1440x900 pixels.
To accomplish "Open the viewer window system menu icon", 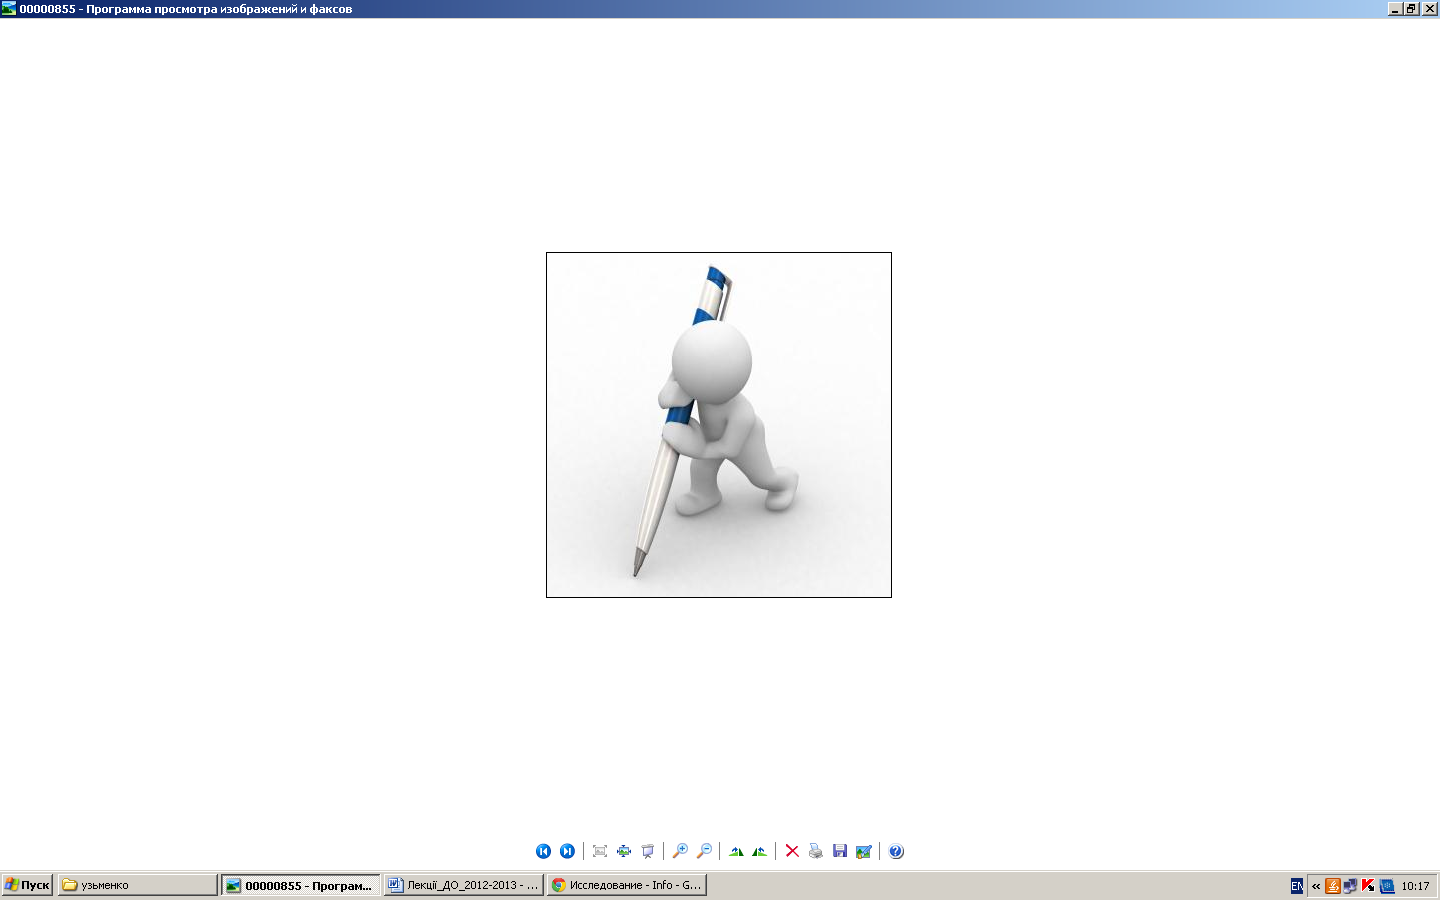I will point(9,8).
